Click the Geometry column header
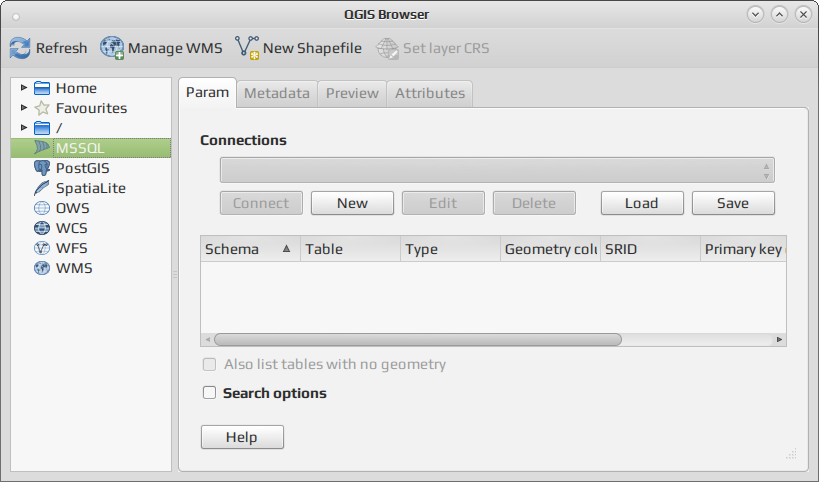This screenshot has height=482, width=819. 551,249
